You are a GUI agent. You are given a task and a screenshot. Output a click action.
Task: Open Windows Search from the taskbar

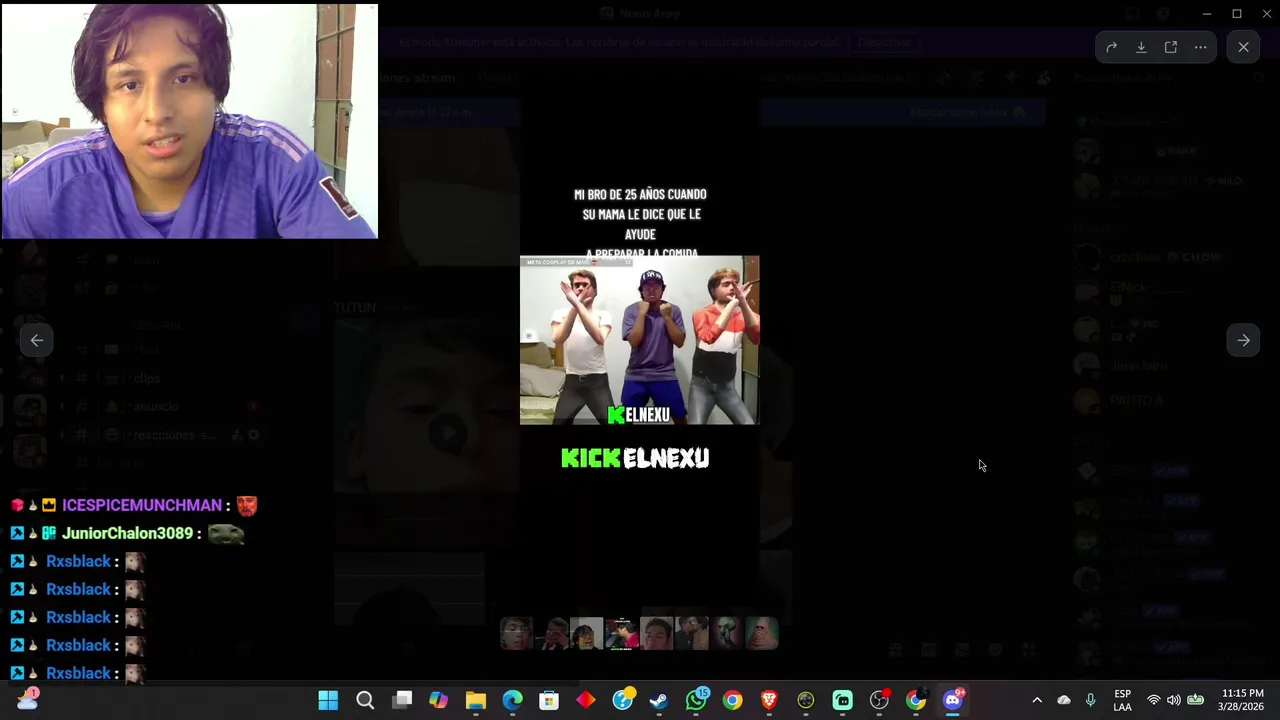[365, 700]
